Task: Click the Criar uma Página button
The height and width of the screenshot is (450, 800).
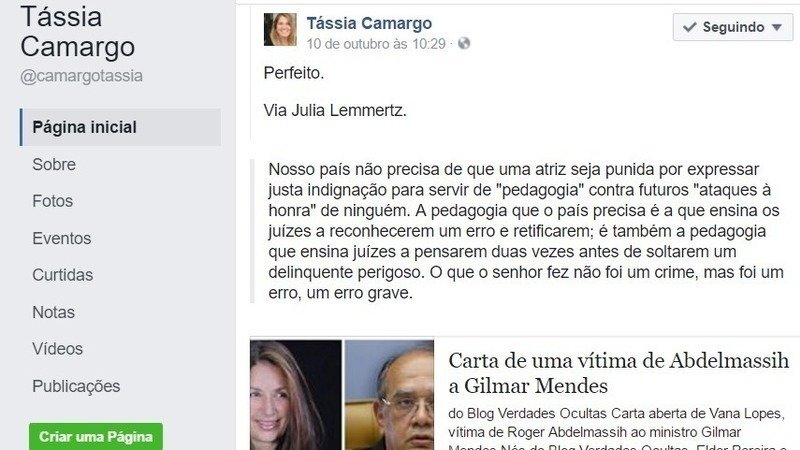Action: click(x=96, y=437)
